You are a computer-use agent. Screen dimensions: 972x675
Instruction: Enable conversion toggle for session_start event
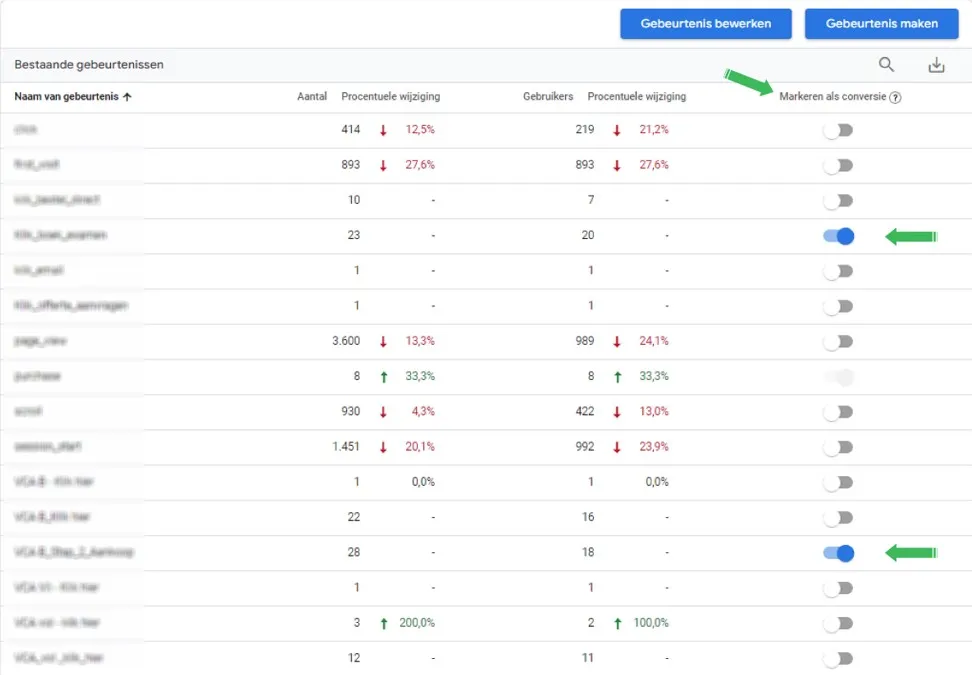click(x=837, y=447)
